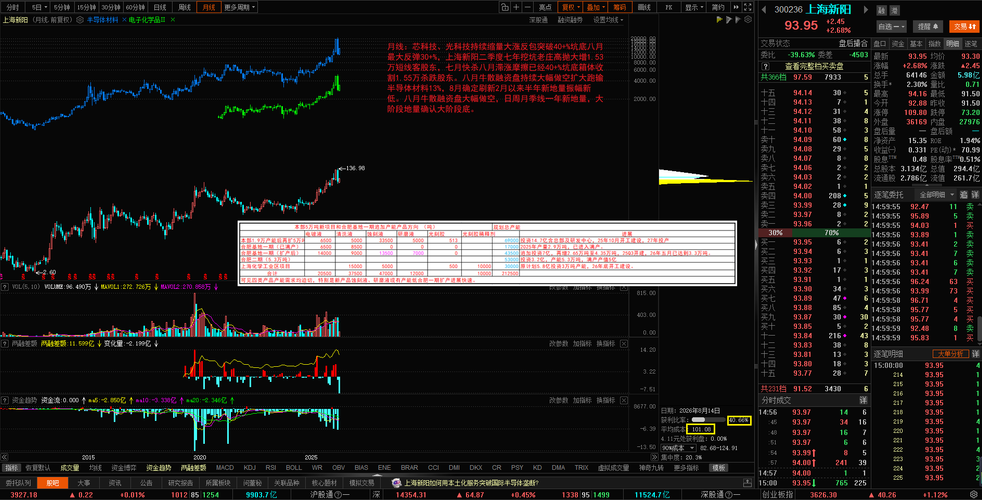Select the 基本 tab in right panel
The height and width of the screenshot is (500, 982).
(916, 43)
